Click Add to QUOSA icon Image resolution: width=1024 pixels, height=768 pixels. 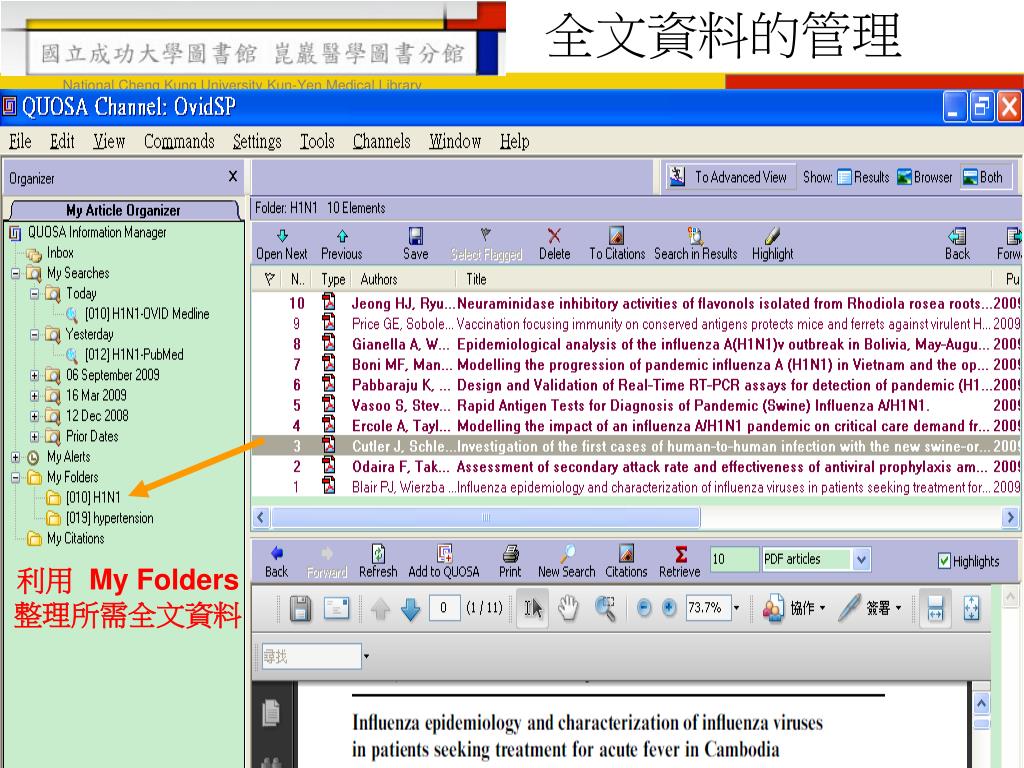point(444,553)
